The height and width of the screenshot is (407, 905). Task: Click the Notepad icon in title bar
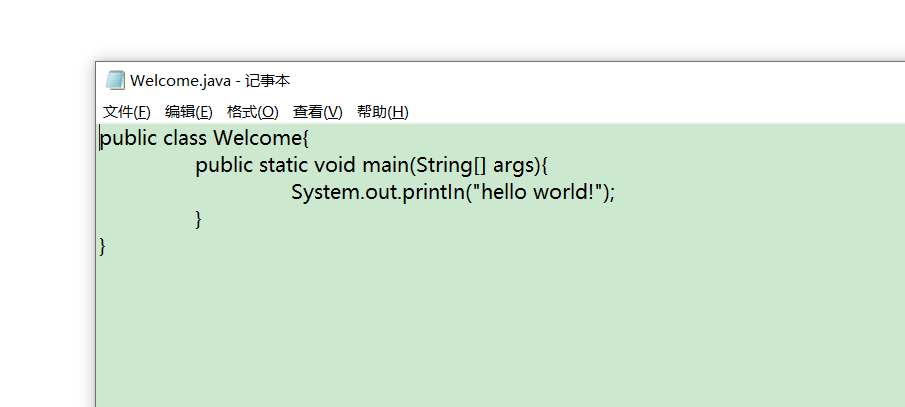coord(115,80)
